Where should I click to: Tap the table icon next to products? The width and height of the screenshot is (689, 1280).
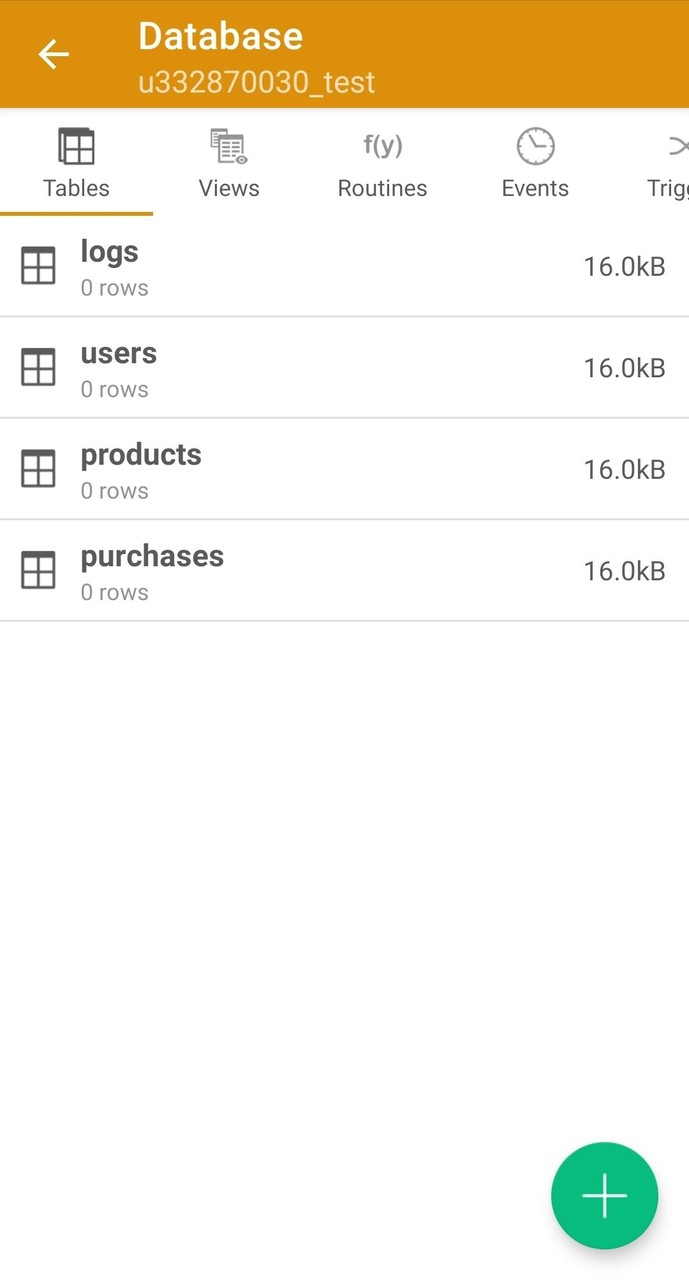pyautogui.click(x=38, y=468)
